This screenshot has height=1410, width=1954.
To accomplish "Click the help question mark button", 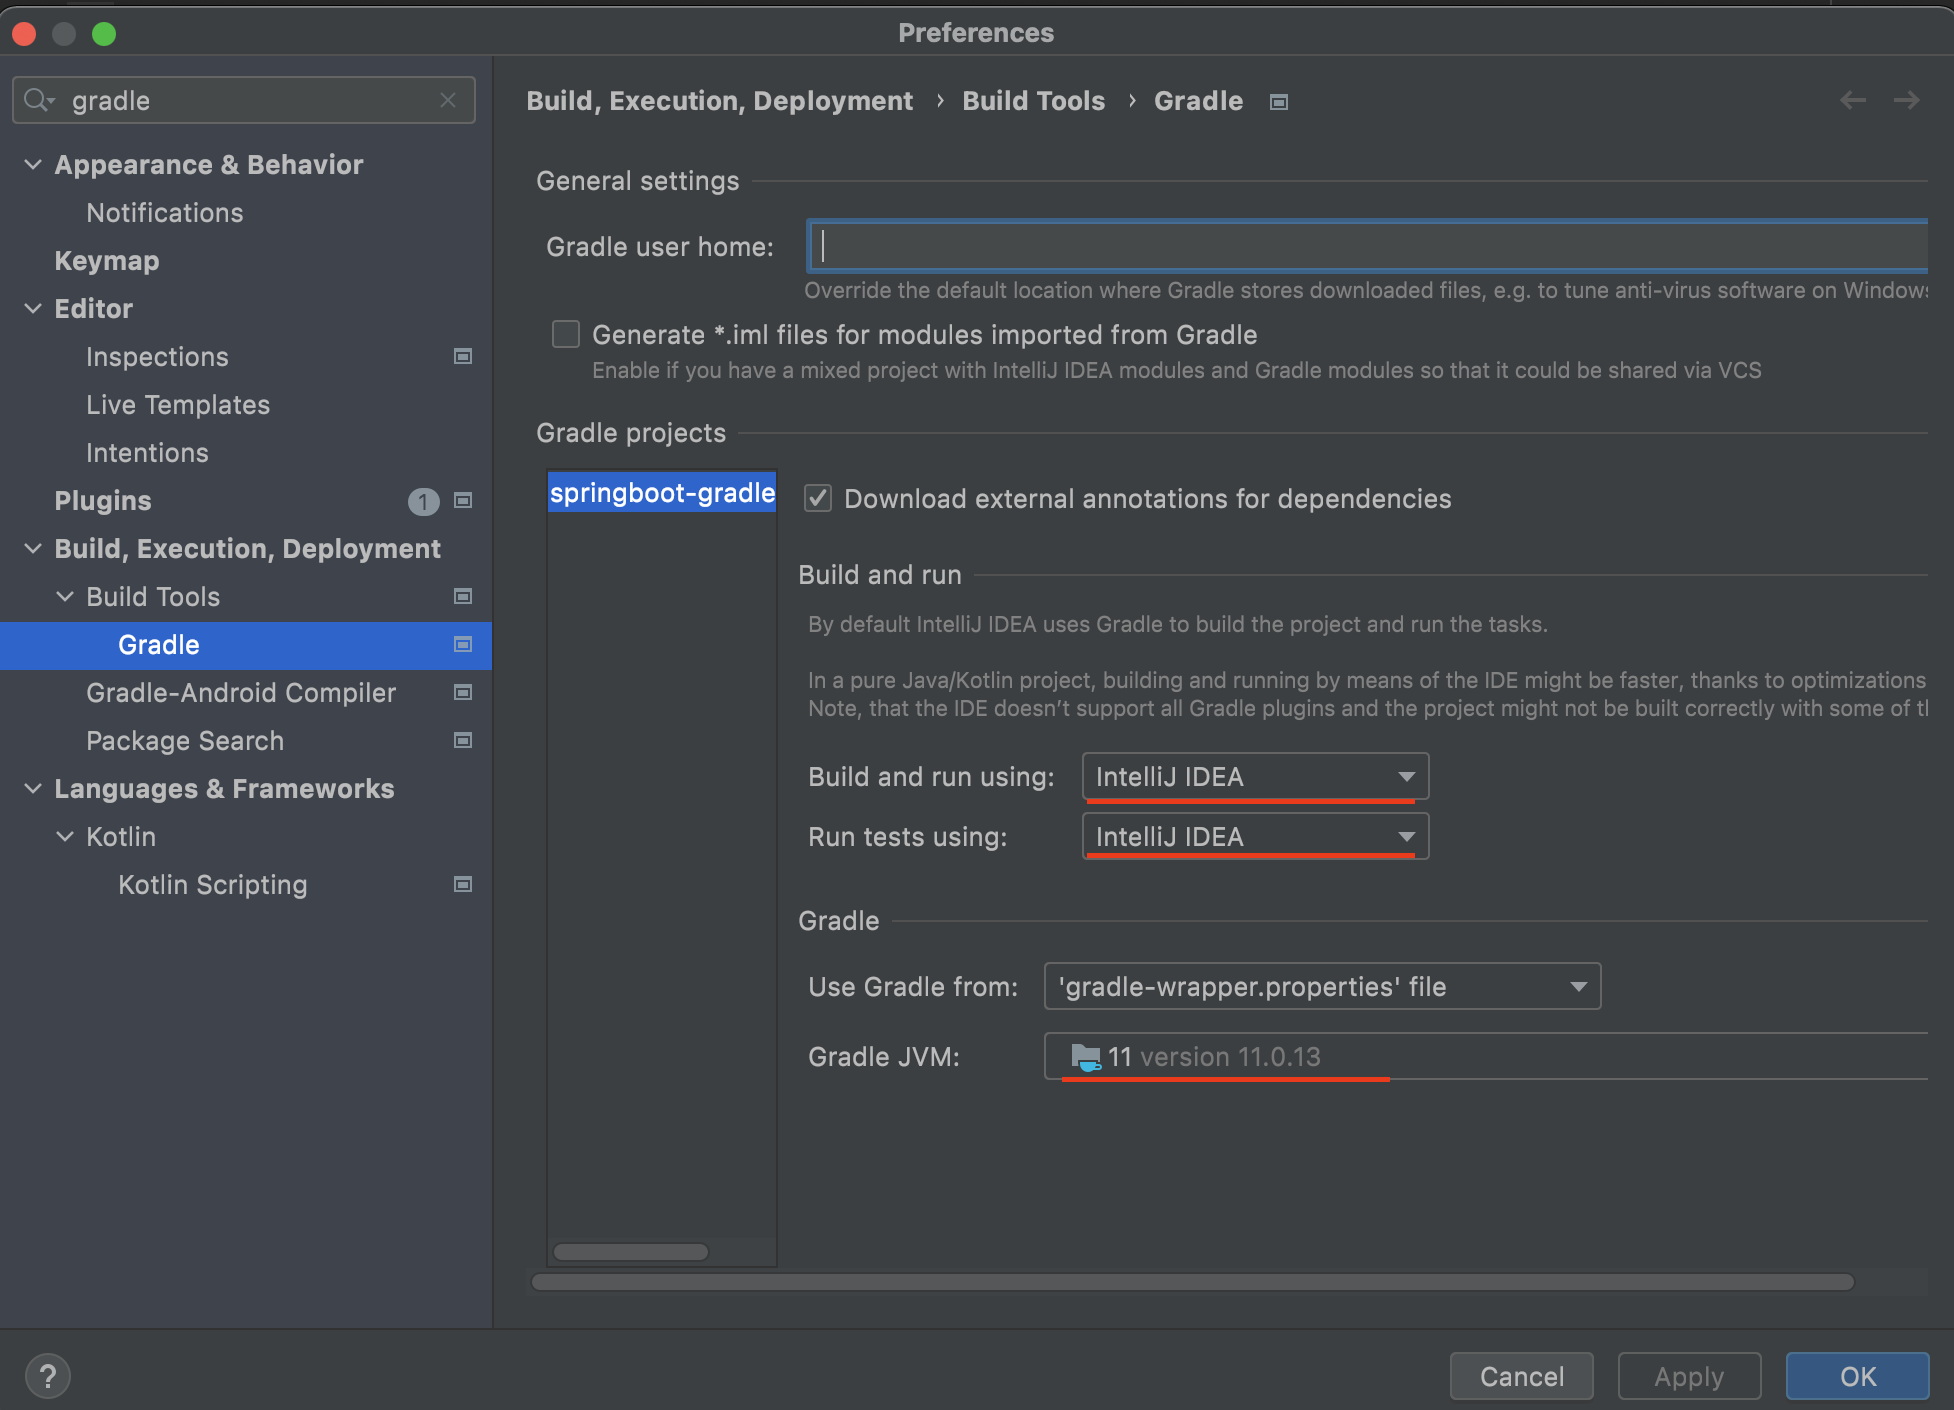I will click(x=47, y=1376).
